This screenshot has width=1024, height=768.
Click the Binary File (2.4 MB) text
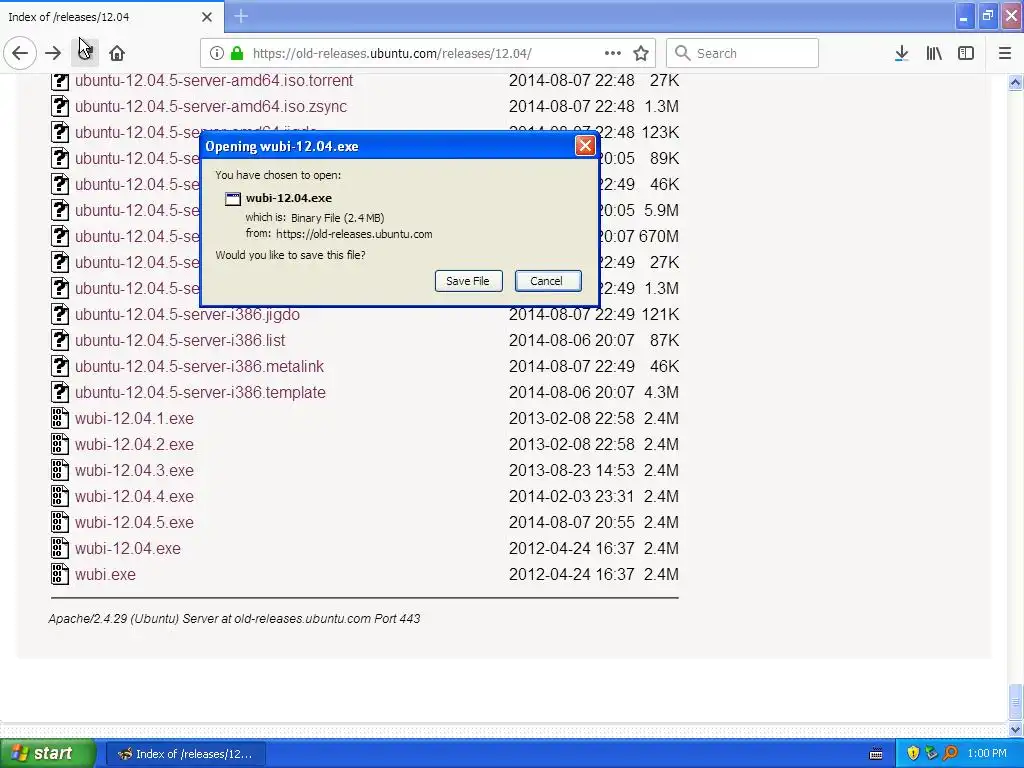338,218
